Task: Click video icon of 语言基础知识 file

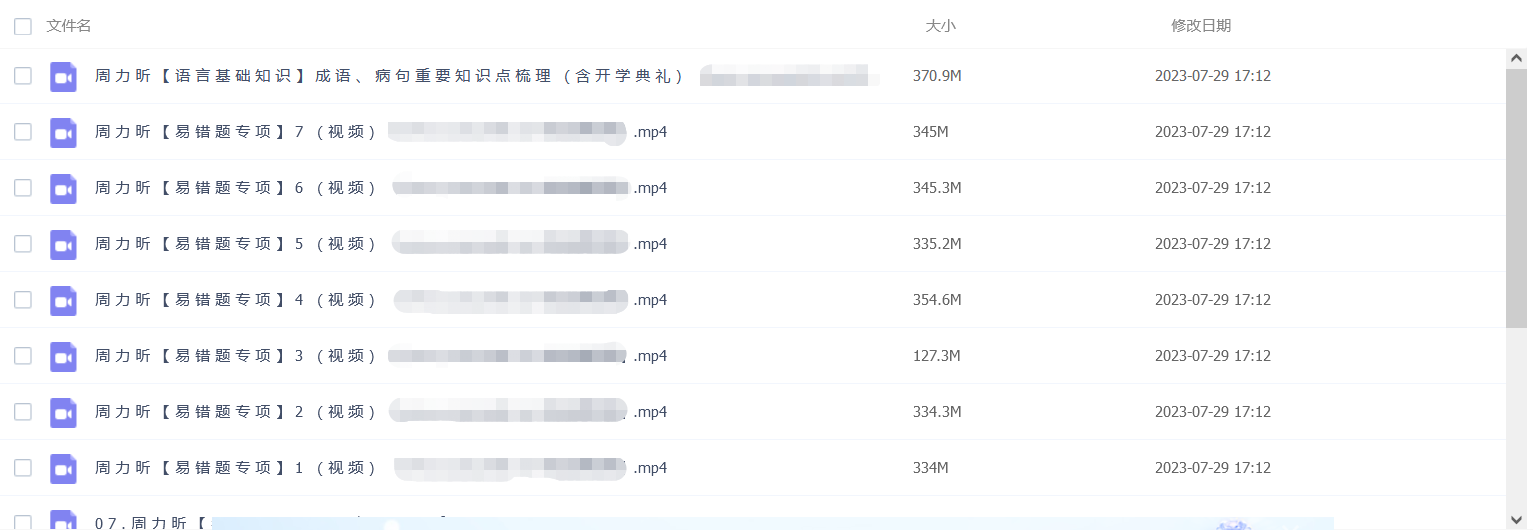Action: [x=63, y=76]
